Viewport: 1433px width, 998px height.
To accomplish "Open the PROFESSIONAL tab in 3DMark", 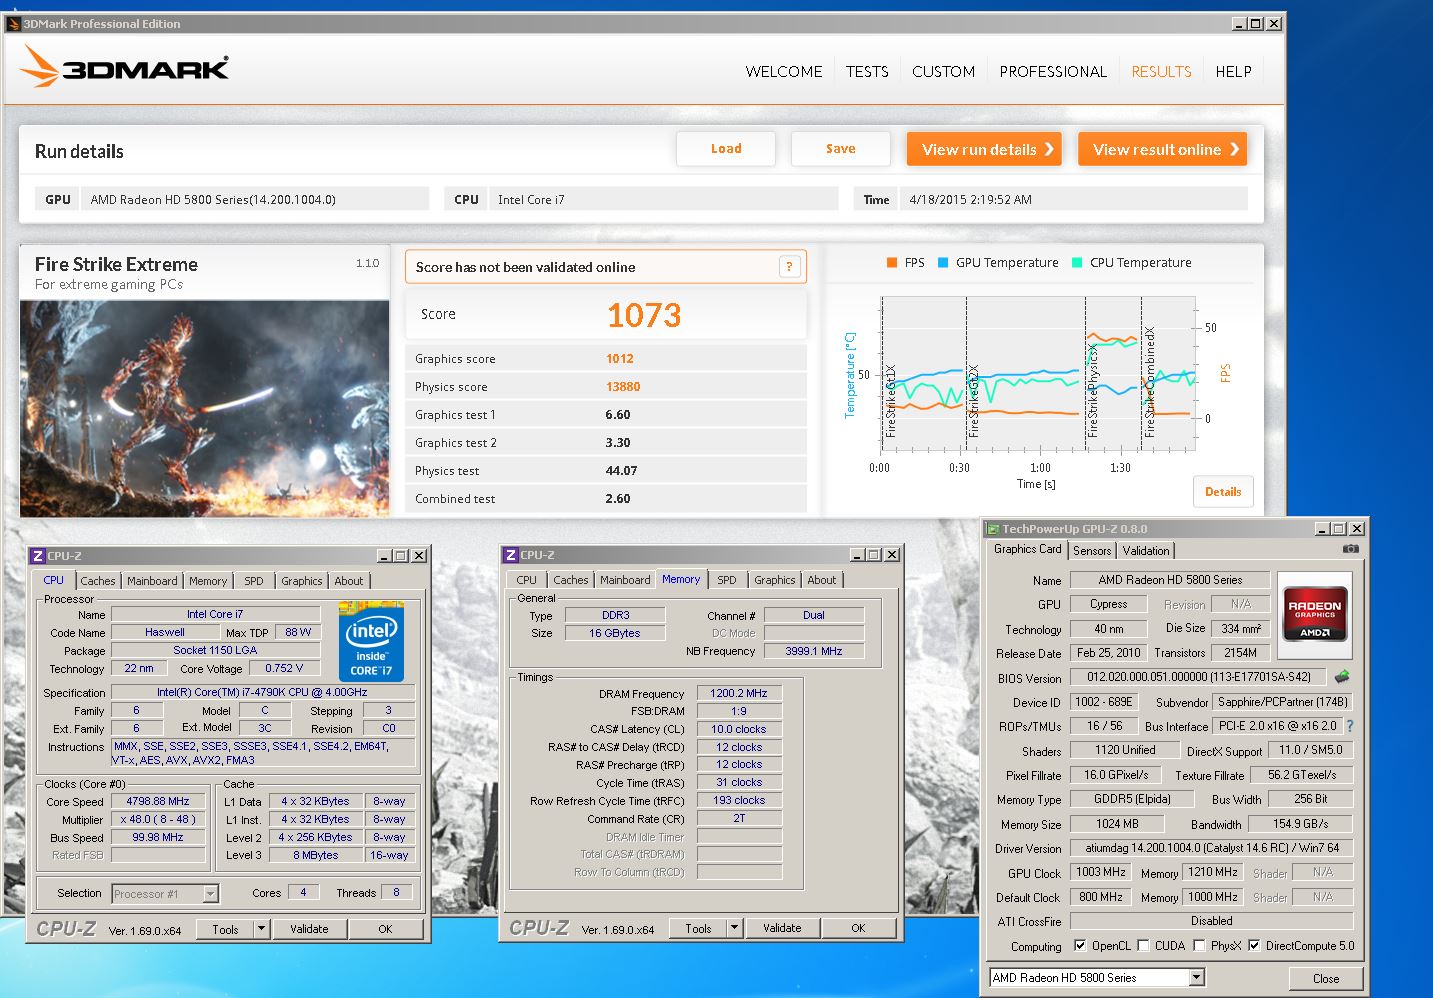I will (1053, 72).
